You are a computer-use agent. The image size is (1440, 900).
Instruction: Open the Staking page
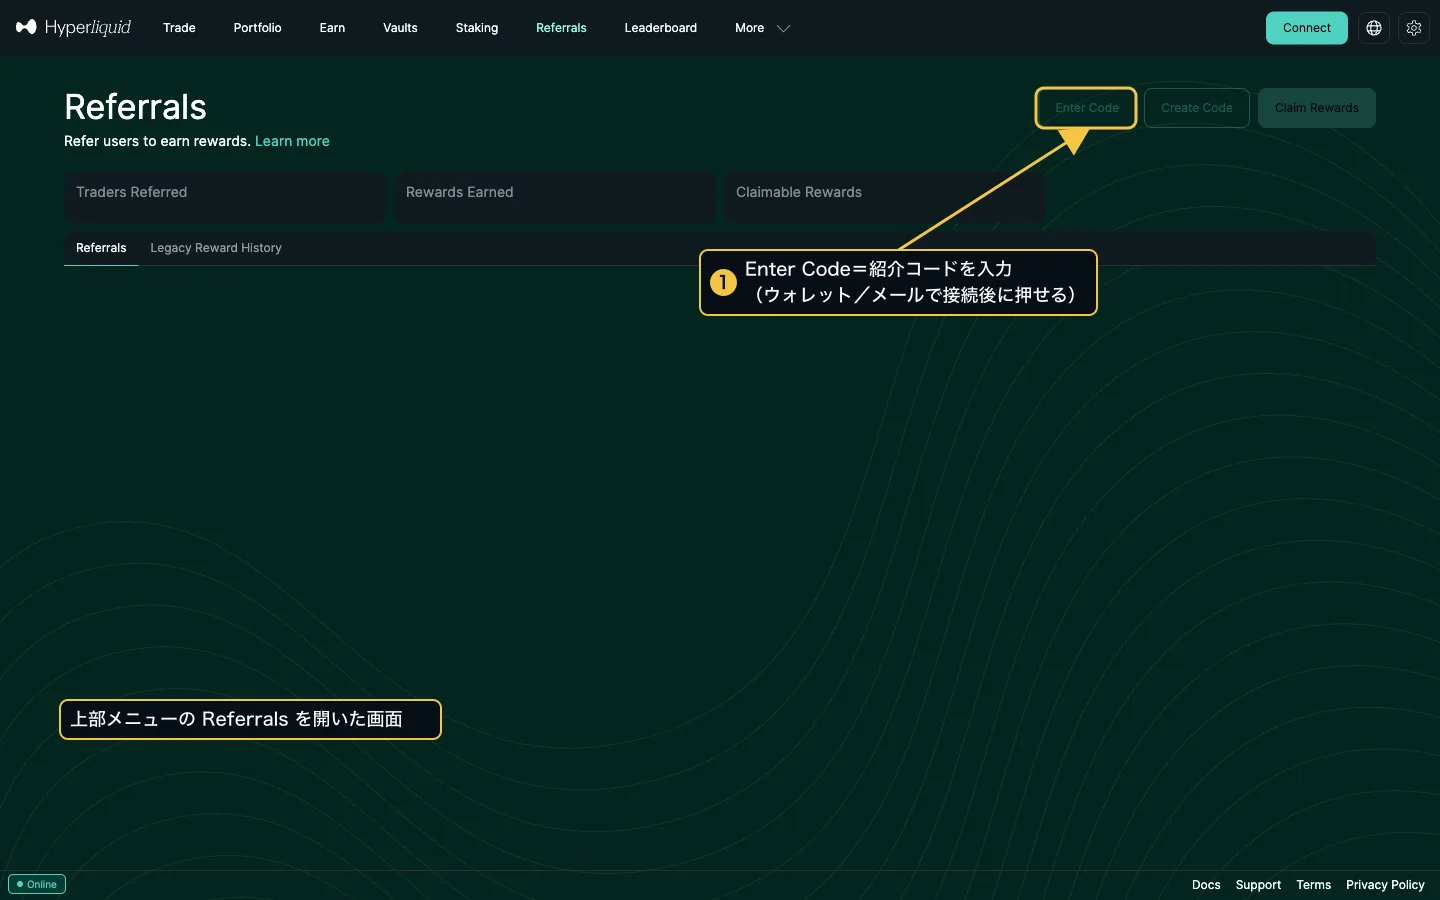(x=477, y=28)
